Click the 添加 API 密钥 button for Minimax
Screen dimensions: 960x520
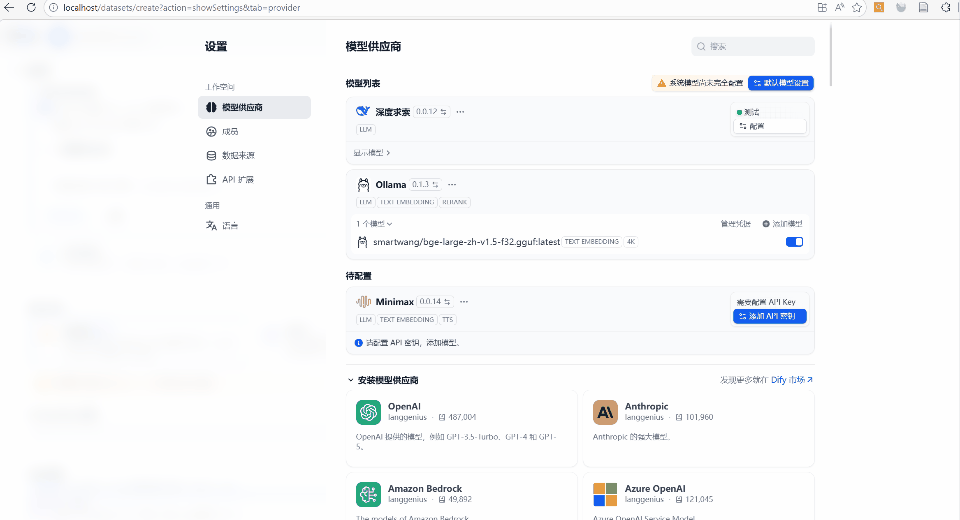(x=770, y=316)
